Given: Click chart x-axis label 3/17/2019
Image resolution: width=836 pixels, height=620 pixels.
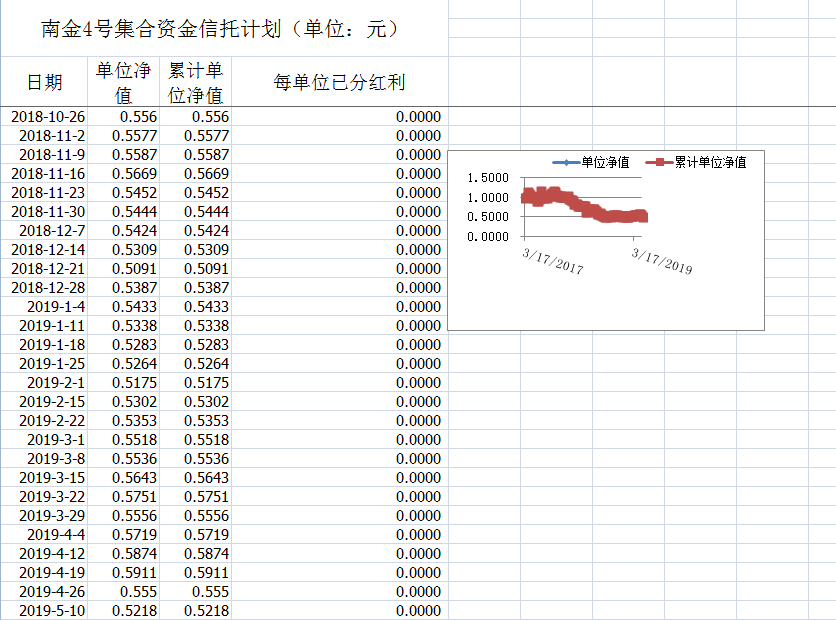Looking at the screenshot, I should click(x=662, y=261).
